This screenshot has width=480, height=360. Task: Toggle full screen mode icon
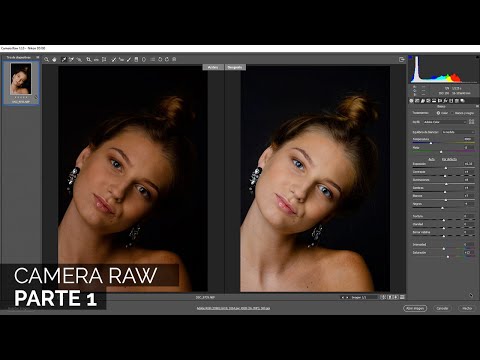pos(401,59)
